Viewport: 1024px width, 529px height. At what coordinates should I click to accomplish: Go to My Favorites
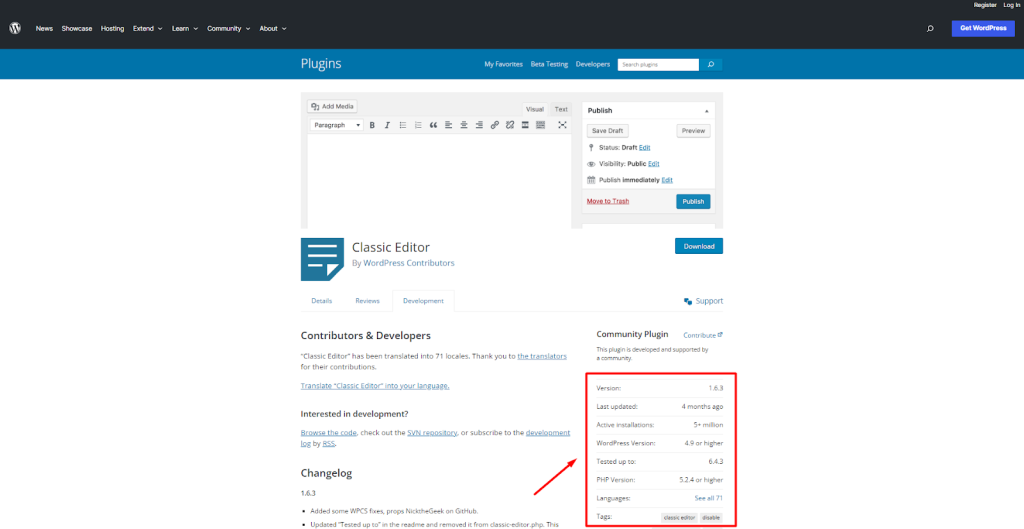(x=504, y=65)
